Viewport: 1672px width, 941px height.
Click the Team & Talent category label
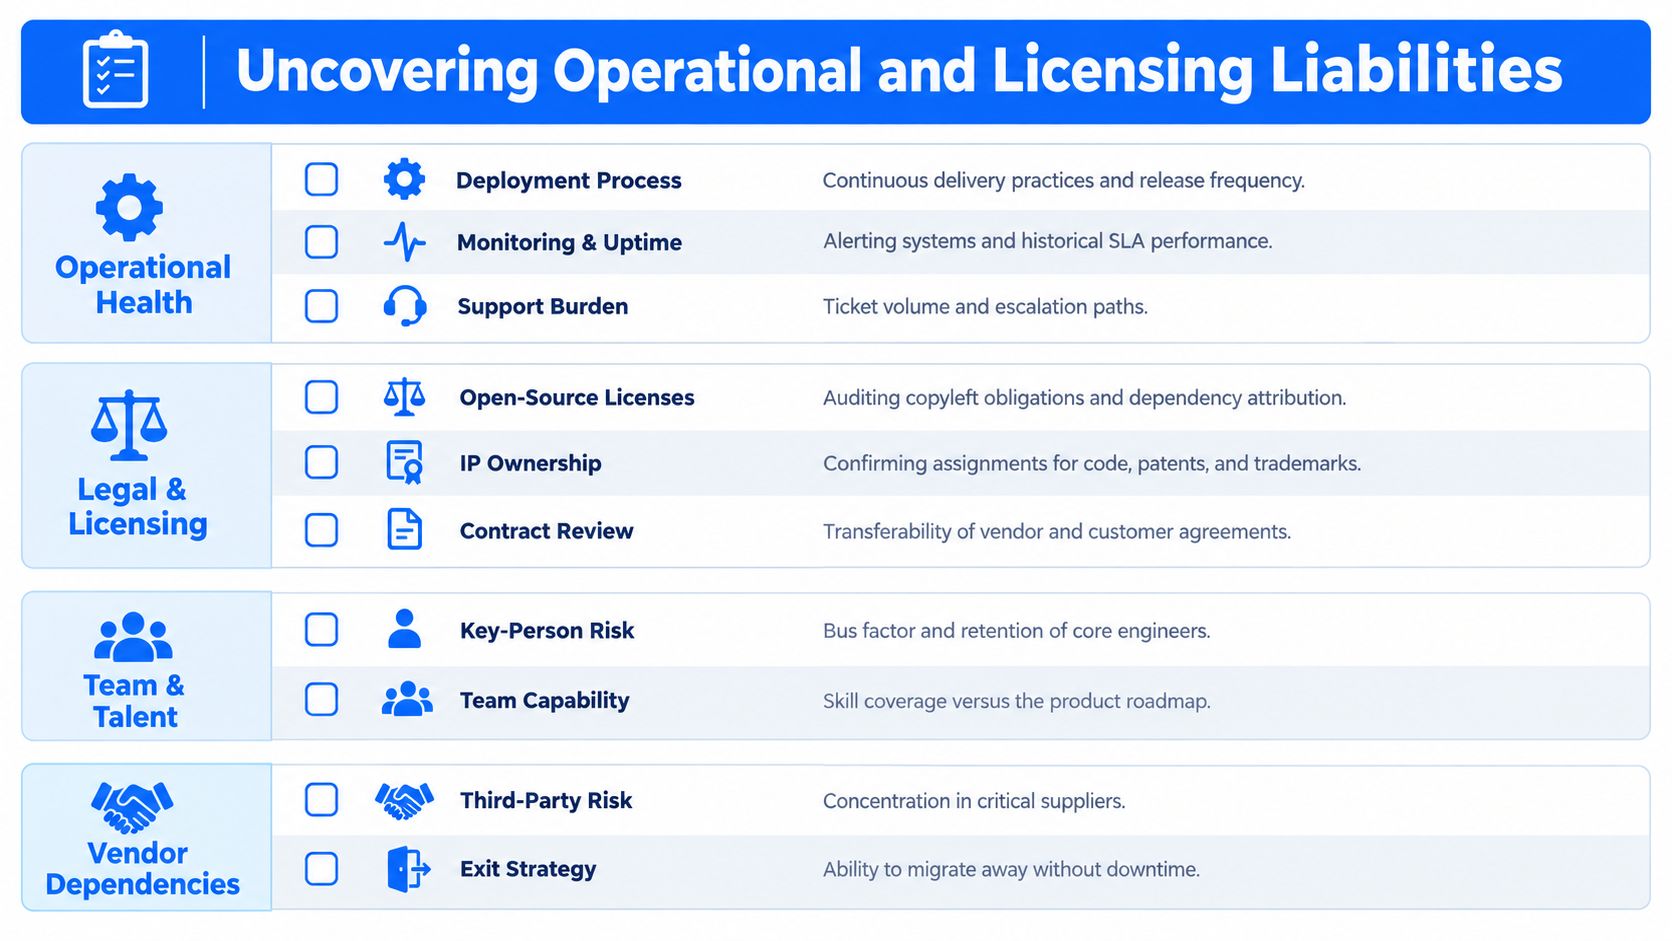tap(134, 701)
